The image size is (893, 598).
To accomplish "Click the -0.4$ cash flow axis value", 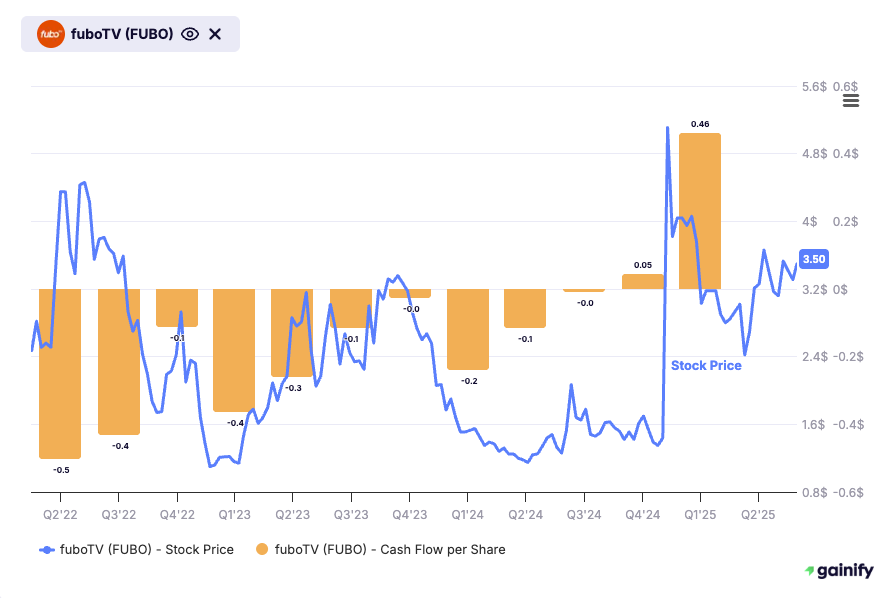I will click(848, 424).
